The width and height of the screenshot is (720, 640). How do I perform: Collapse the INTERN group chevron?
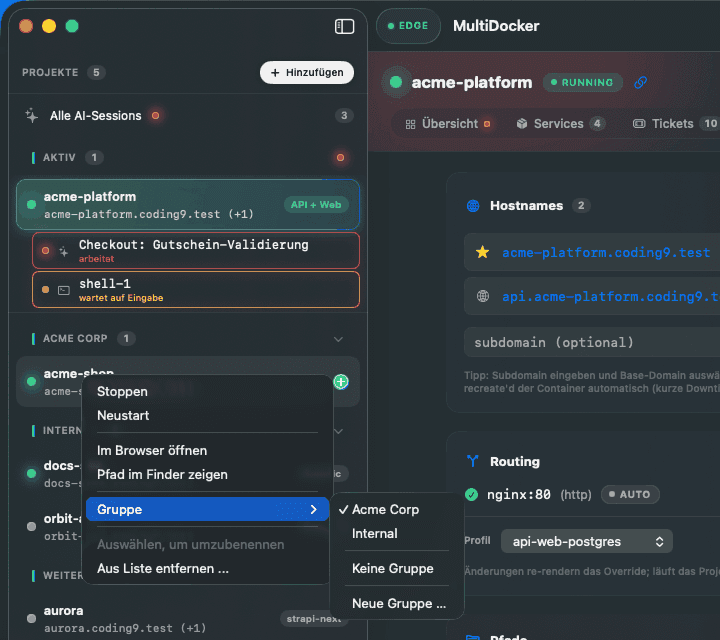pyautogui.click(x=338, y=431)
